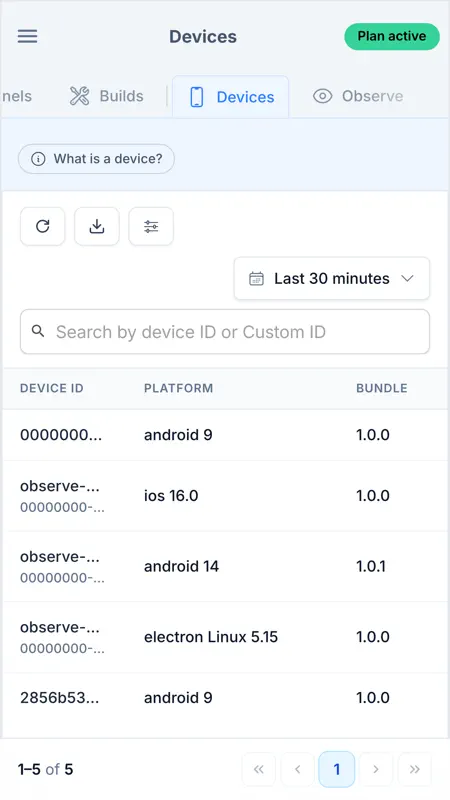Open the partially visible 'nels' tab
Viewport: 450px width, 800px height.
(x=17, y=96)
